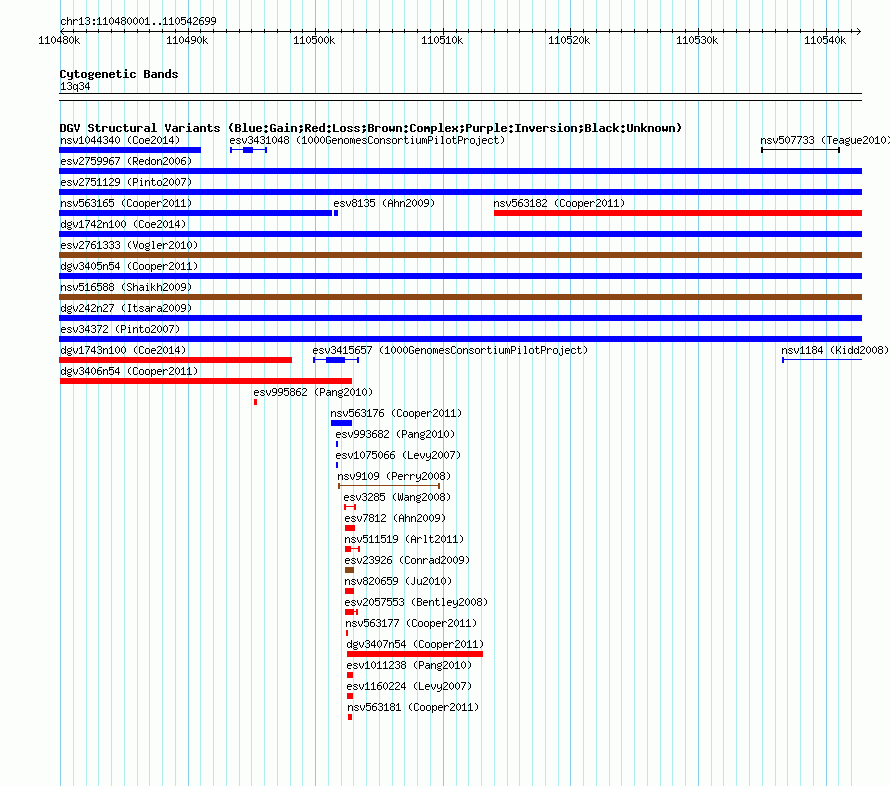Open esv1011238 (Pang2010) label
Screen dimensions: 890x786
click(409, 666)
